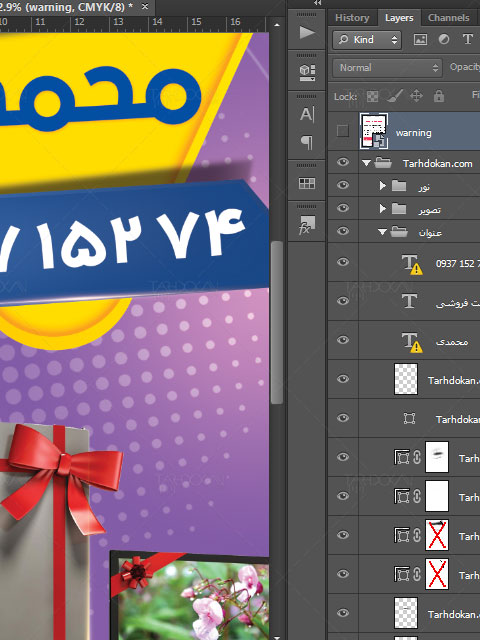
Task: Click the عنوان group folder icon
Action: click(399, 232)
